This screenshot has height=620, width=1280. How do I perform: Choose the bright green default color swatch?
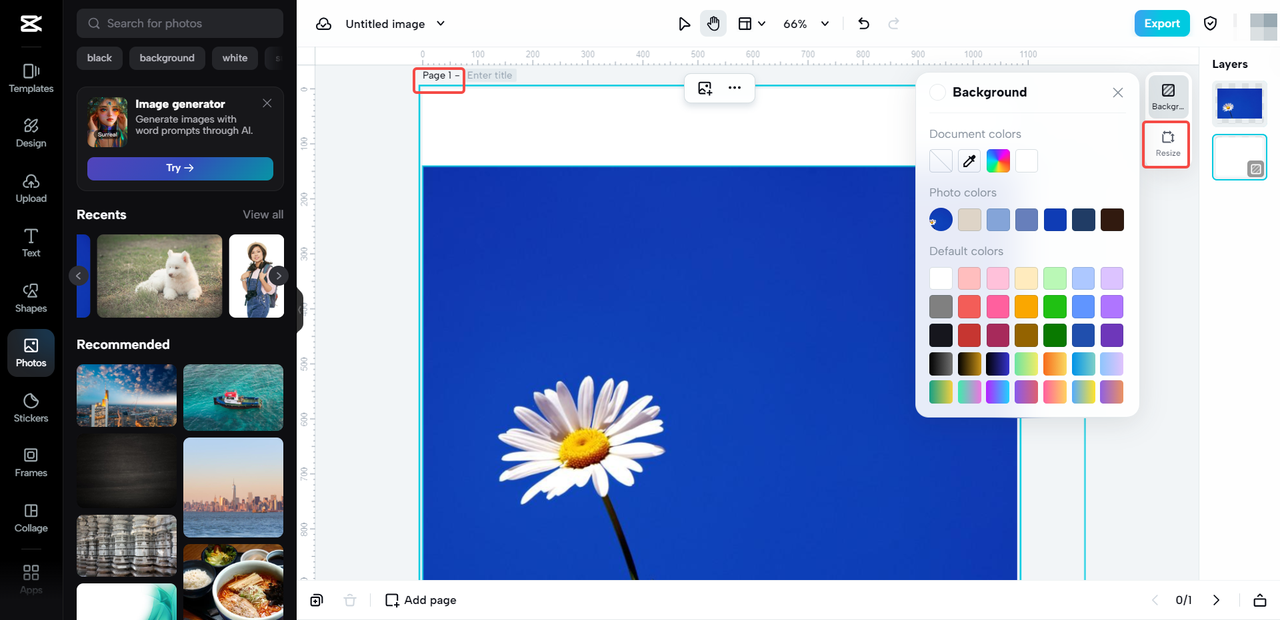(x=1055, y=307)
